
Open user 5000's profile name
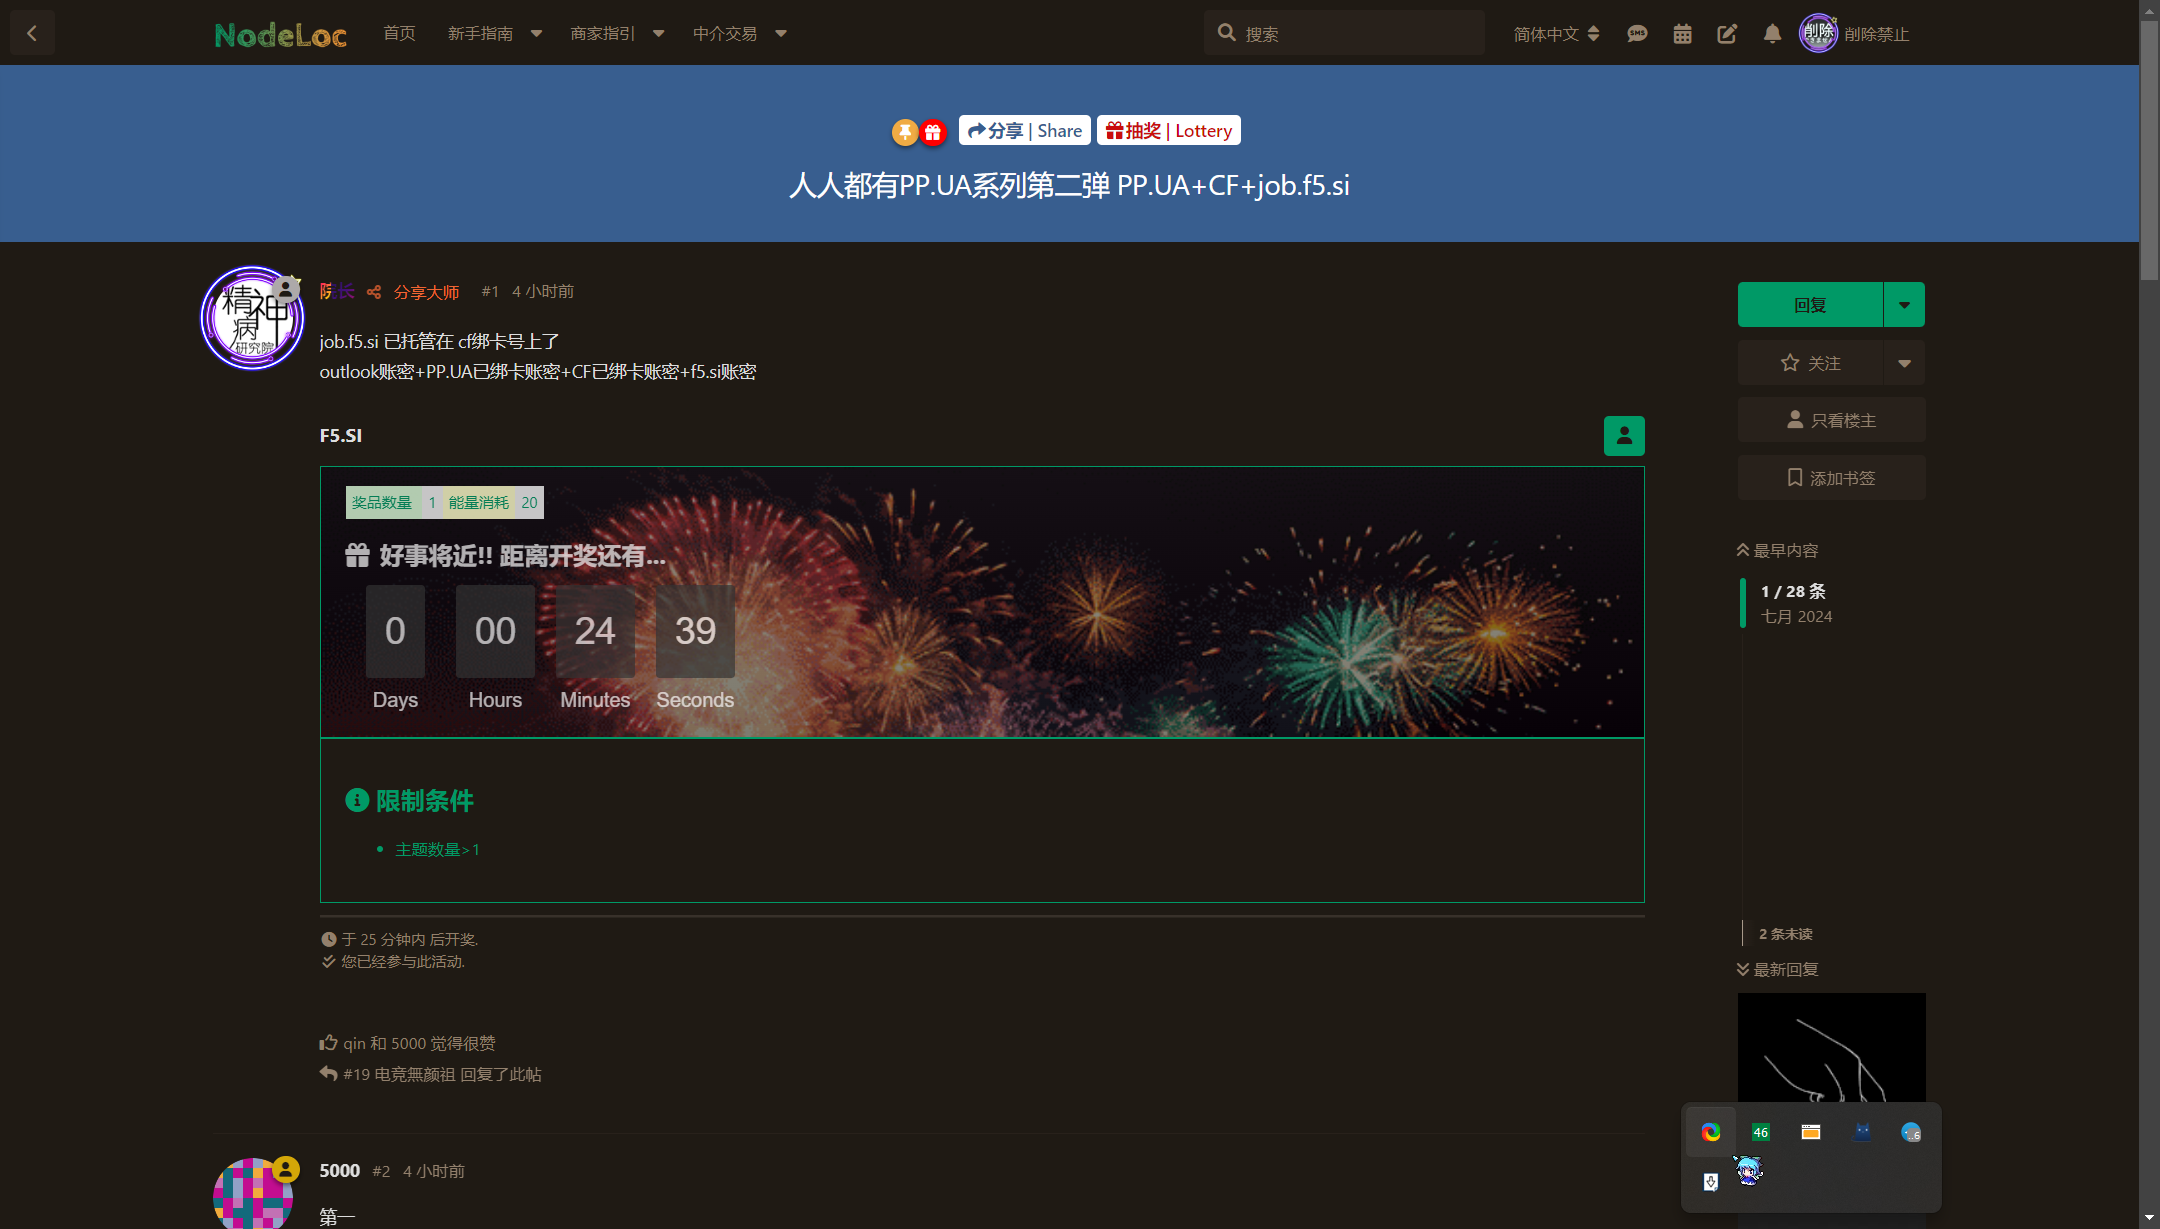(339, 1170)
